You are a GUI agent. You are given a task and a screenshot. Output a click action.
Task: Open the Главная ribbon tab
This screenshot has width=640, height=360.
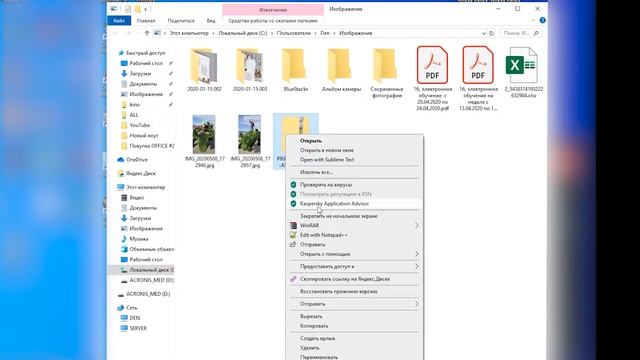tap(146, 20)
